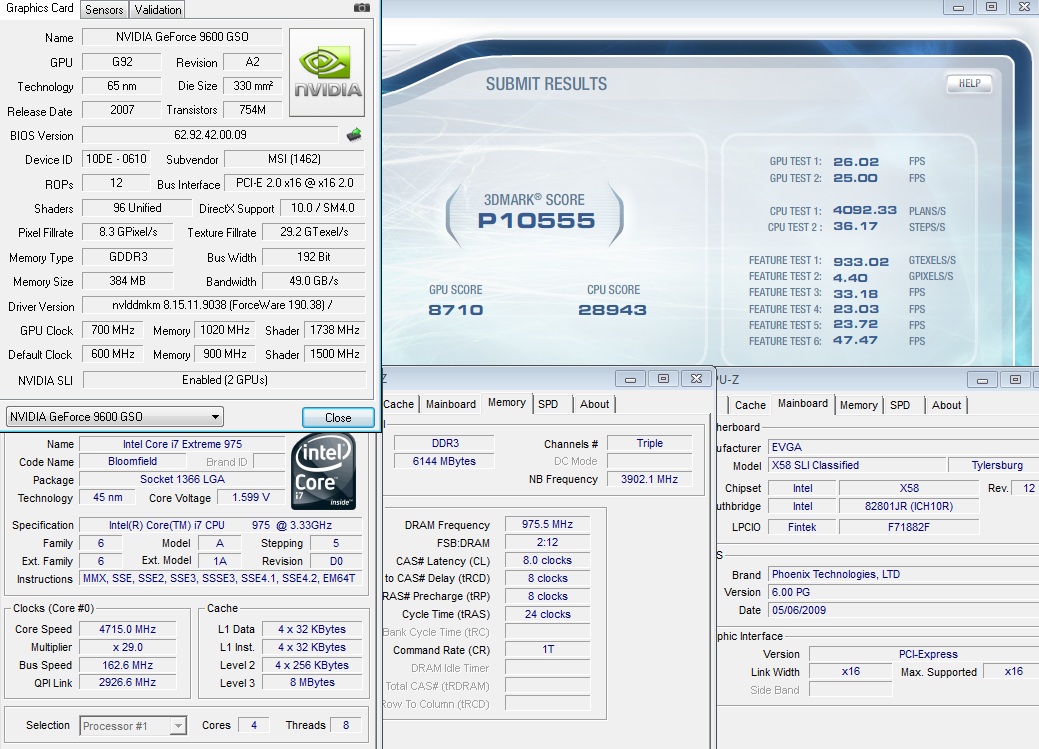The image size is (1039, 749).
Task: Click the Core Voltage 1.599 V value
Action: click(x=251, y=497)
